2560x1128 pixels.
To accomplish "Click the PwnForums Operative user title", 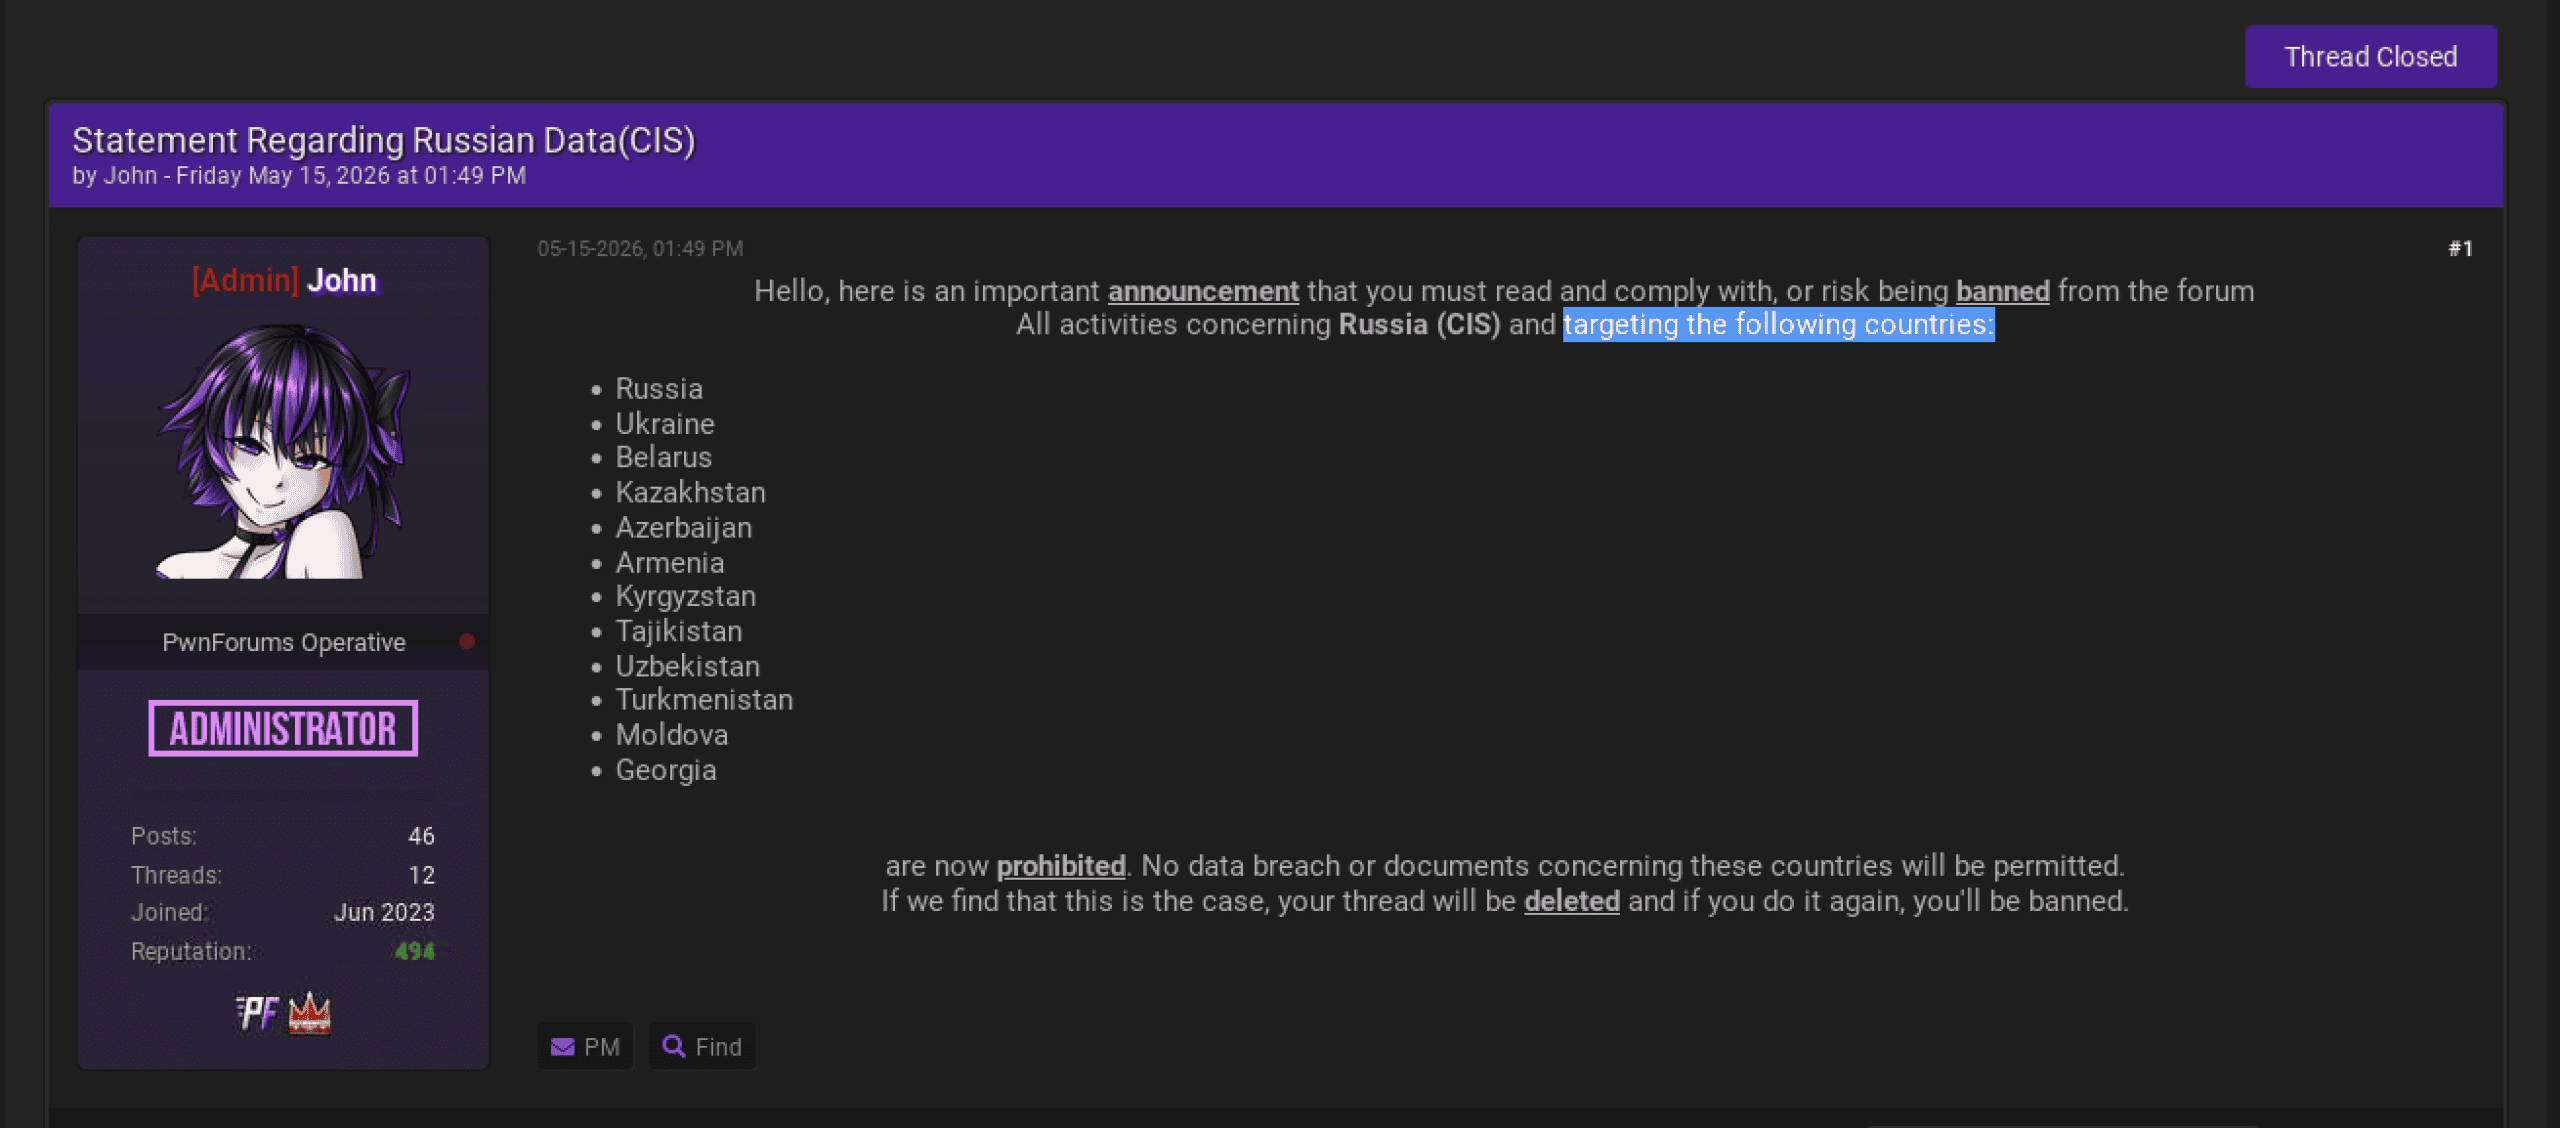I will click(x=284, y=642).
